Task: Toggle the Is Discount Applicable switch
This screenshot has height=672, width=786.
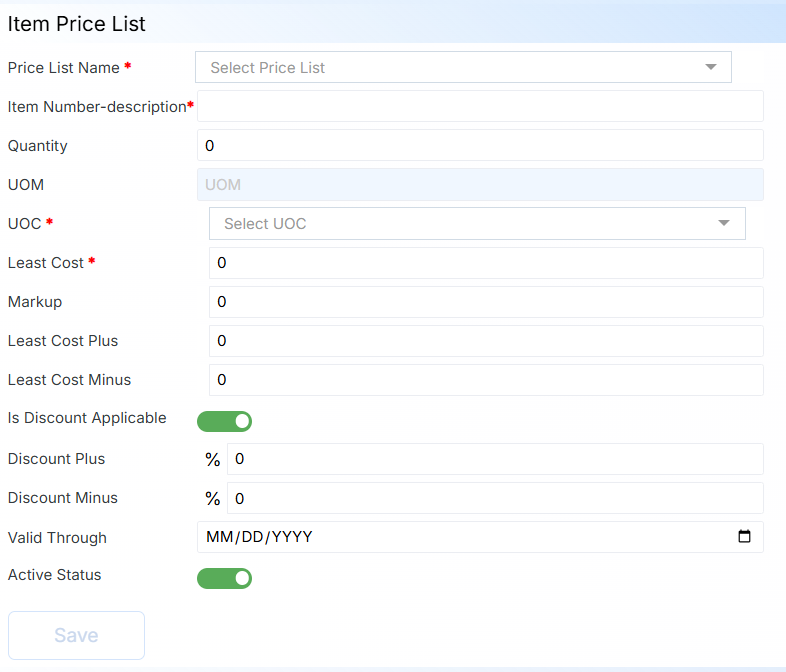Action: (224, 421)
